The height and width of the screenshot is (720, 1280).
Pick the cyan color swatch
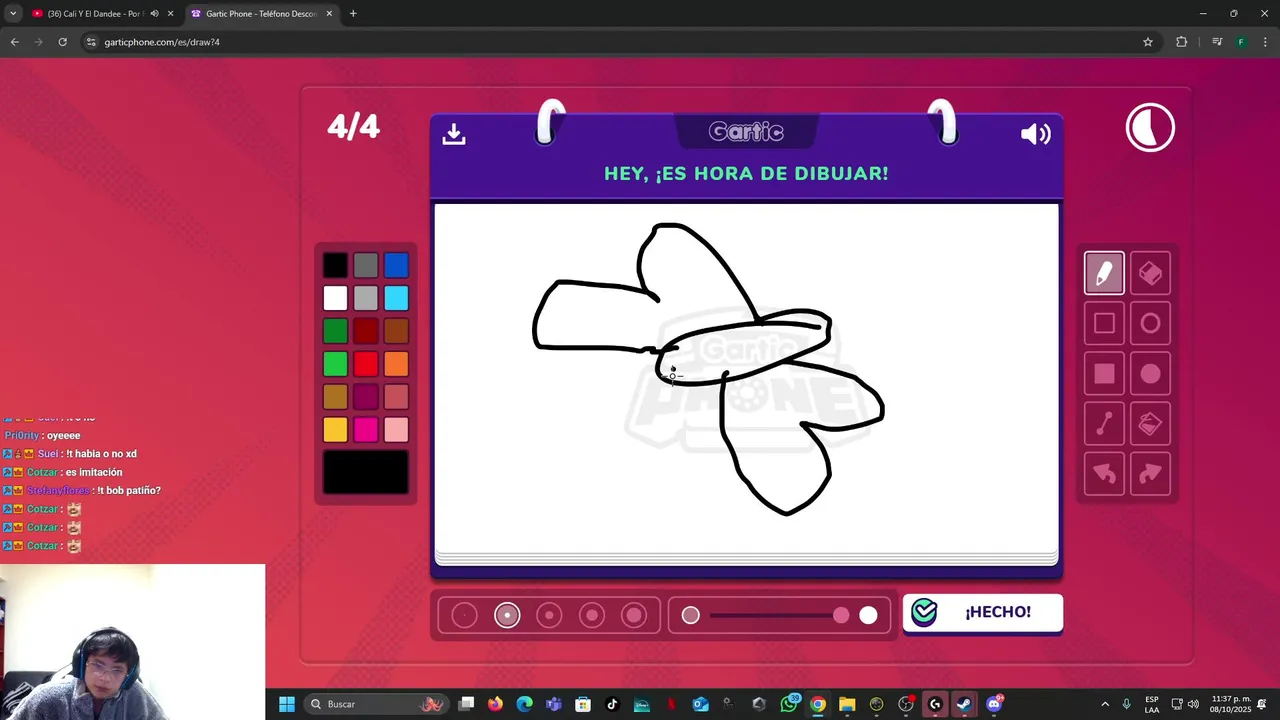(396, 298)
